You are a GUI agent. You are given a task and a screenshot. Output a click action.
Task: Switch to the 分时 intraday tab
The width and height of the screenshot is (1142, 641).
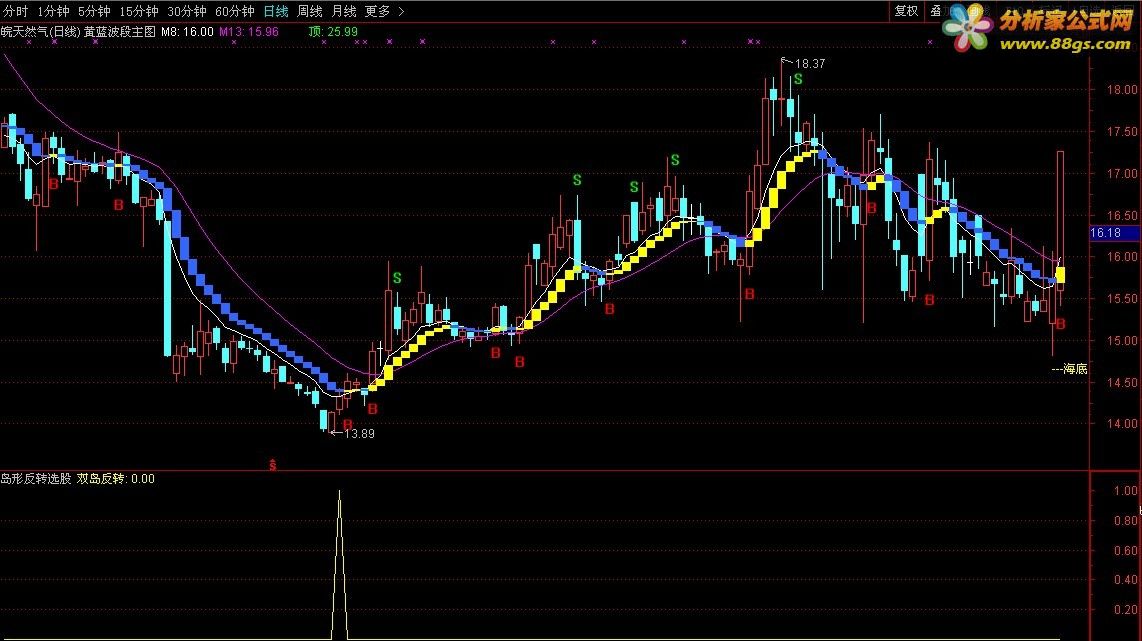point(15,11)
